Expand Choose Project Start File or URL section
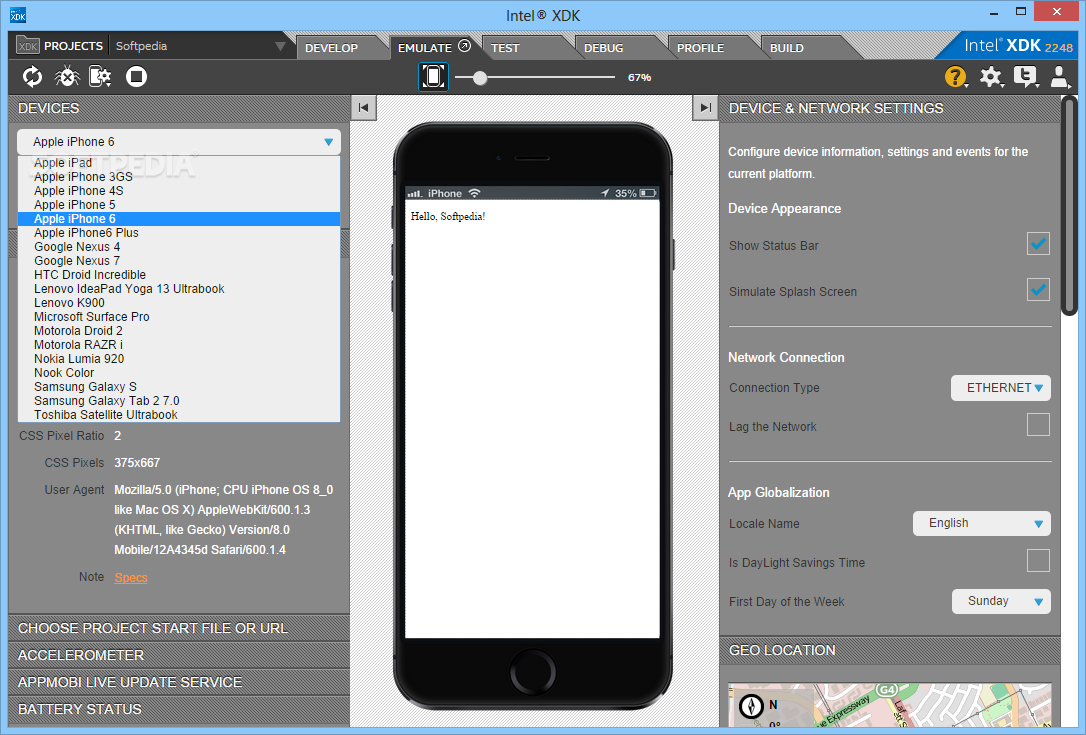 tap(179, 628)
